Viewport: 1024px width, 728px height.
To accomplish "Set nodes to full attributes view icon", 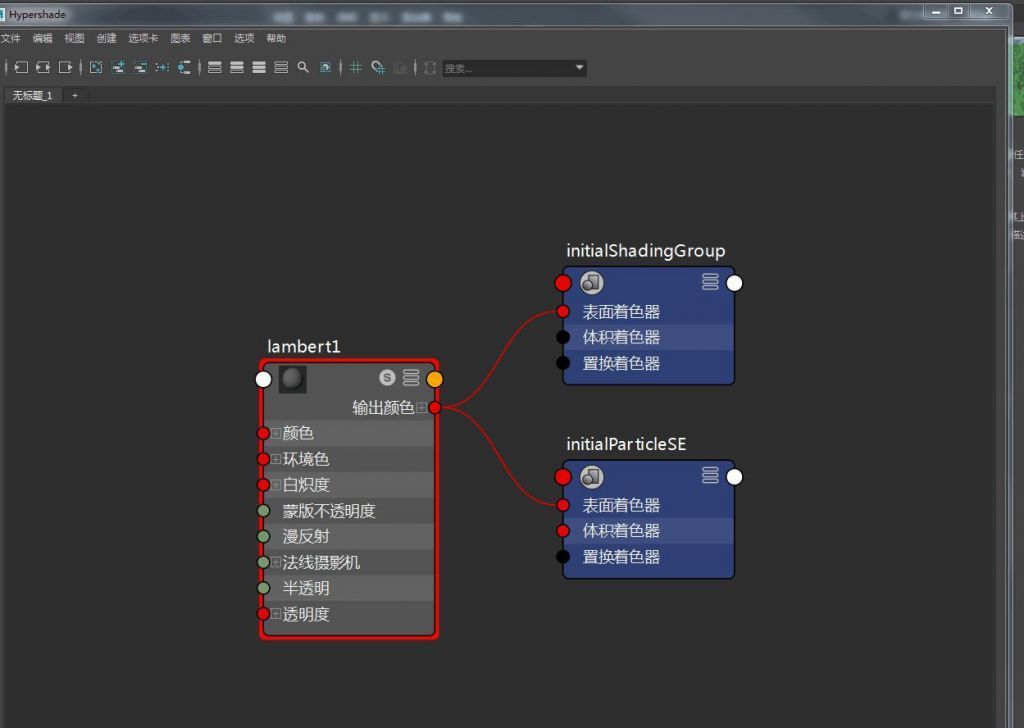I will tap(259, 67).
